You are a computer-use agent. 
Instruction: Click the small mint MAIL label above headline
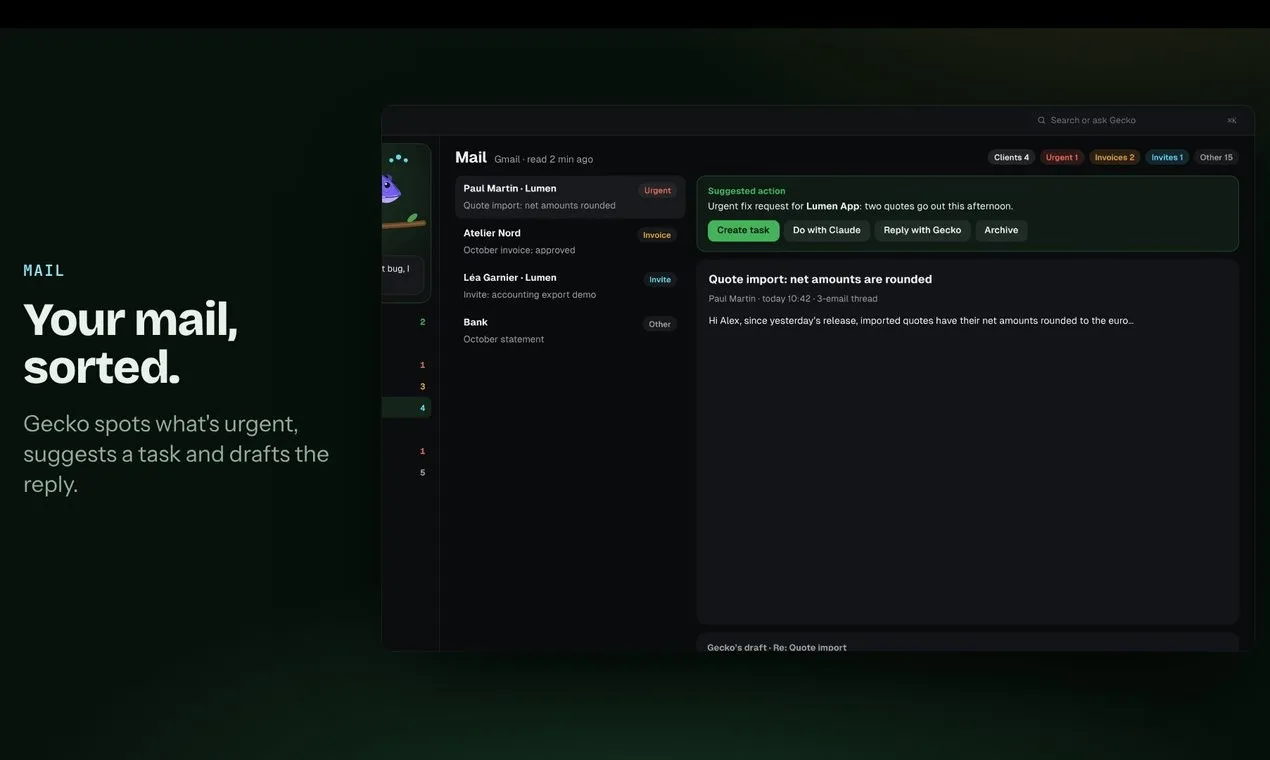pyautogui.click(x=44, y=270)
